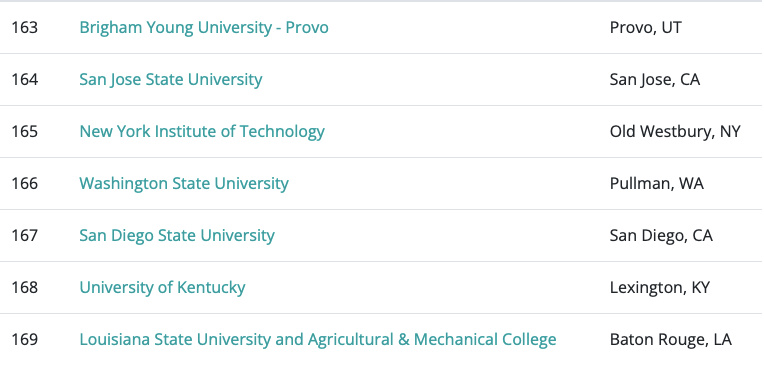This screenshot has width=764, height=367.
Task: Click the rank 168 cell
Action: (25, 288)
